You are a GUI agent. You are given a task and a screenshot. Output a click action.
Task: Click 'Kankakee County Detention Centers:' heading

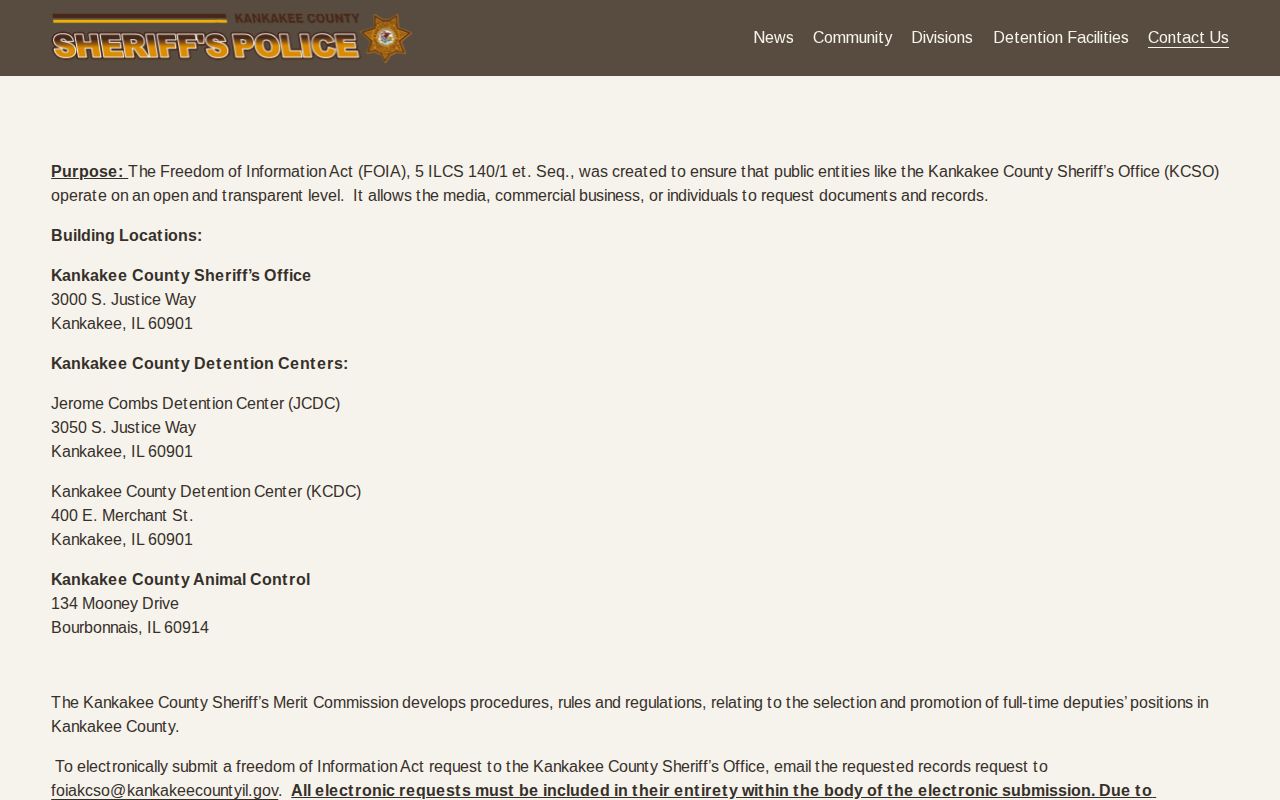click(200, 363)
